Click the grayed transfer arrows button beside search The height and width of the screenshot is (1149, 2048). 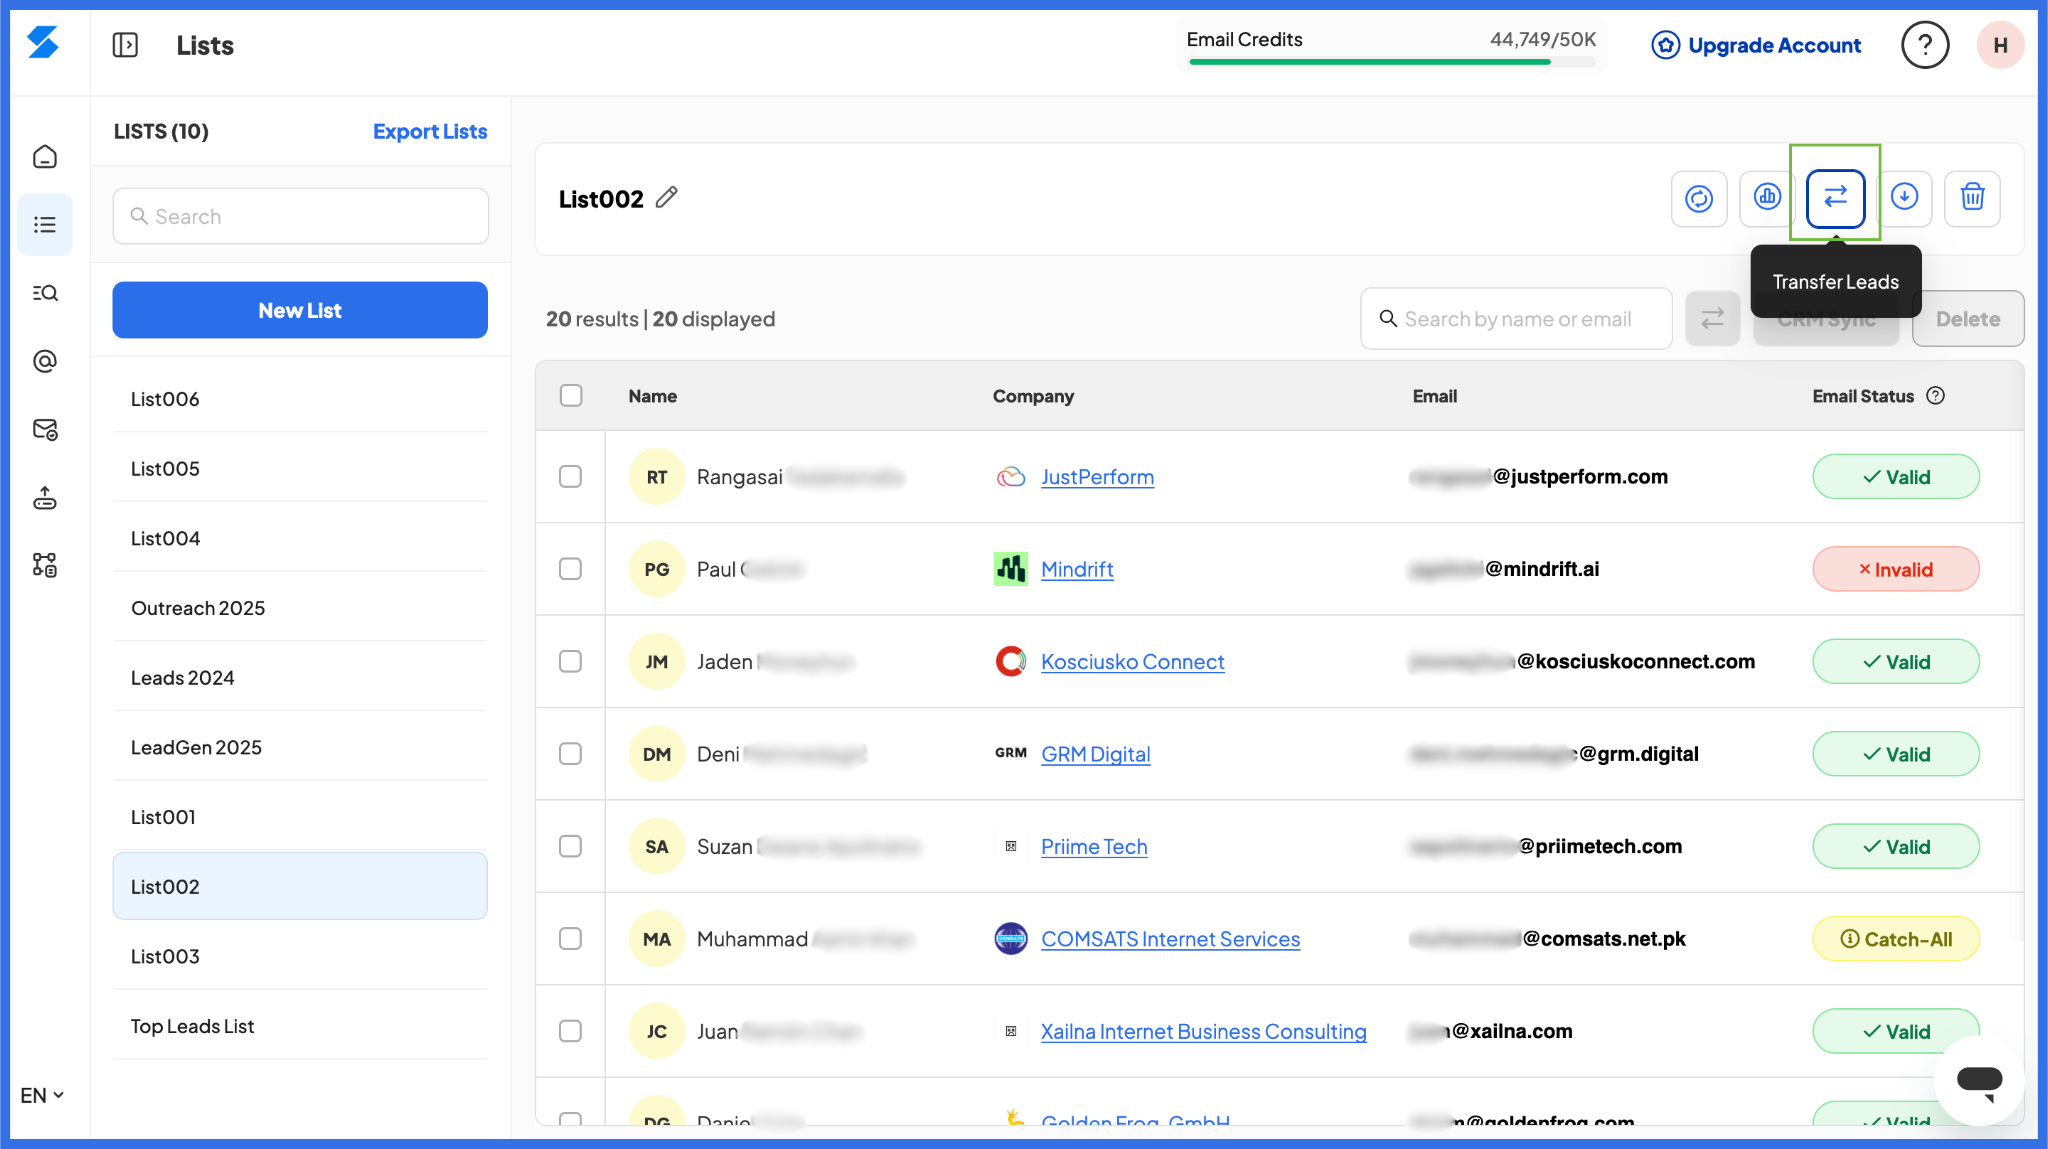click(1712, 319)
